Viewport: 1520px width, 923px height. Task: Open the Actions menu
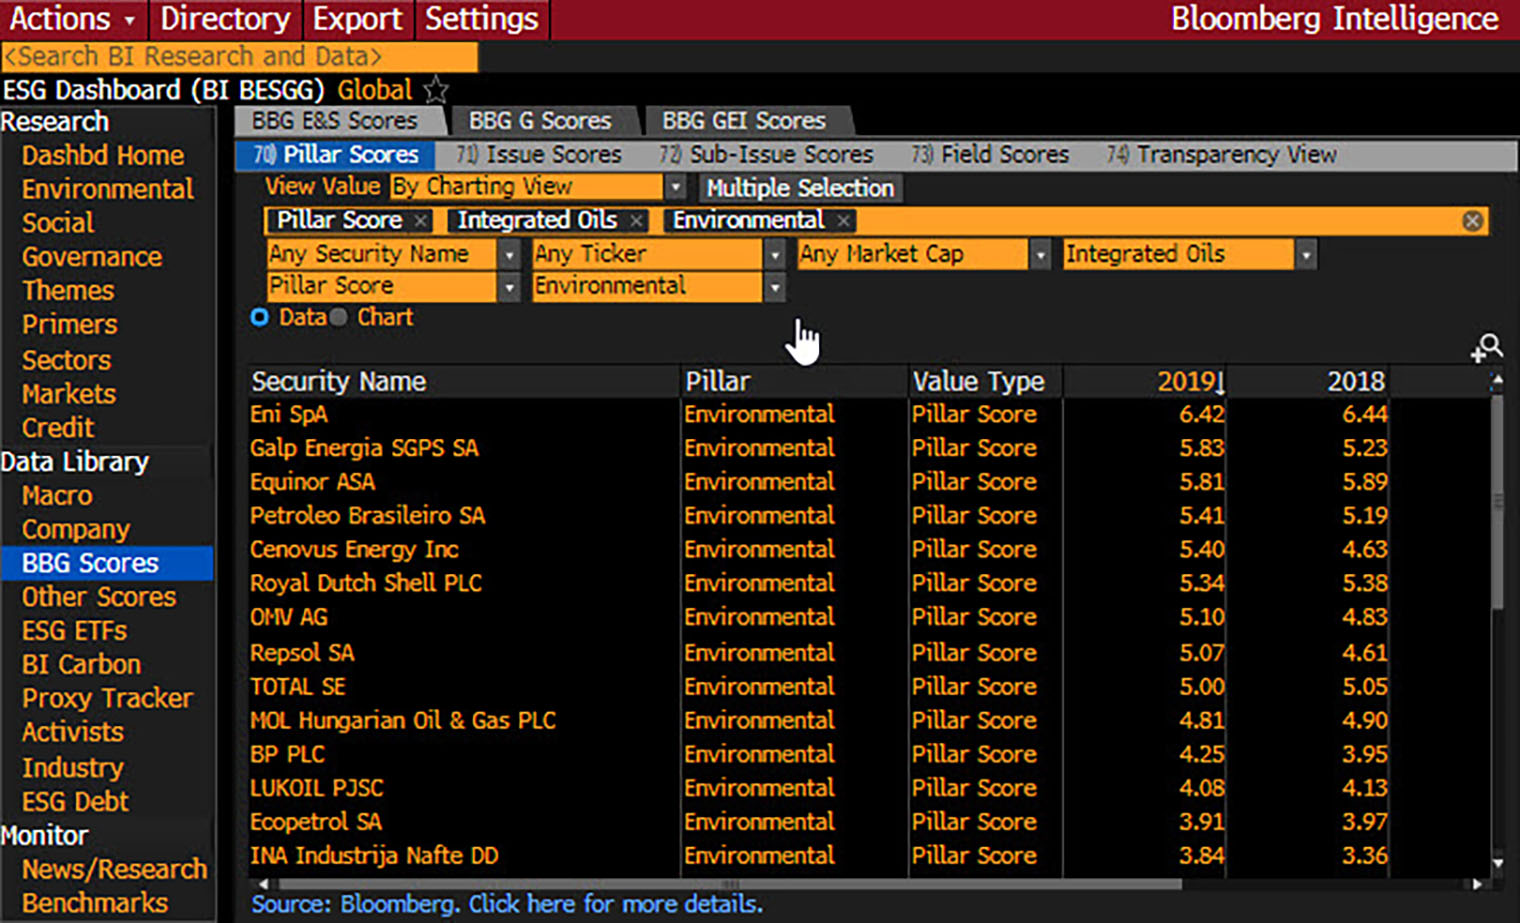coord(73,19)
